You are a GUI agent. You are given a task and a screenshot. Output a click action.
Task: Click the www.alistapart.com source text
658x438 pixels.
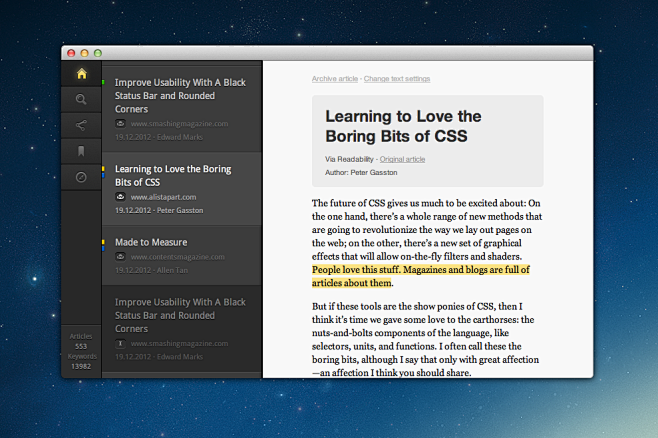pos(163,197)
